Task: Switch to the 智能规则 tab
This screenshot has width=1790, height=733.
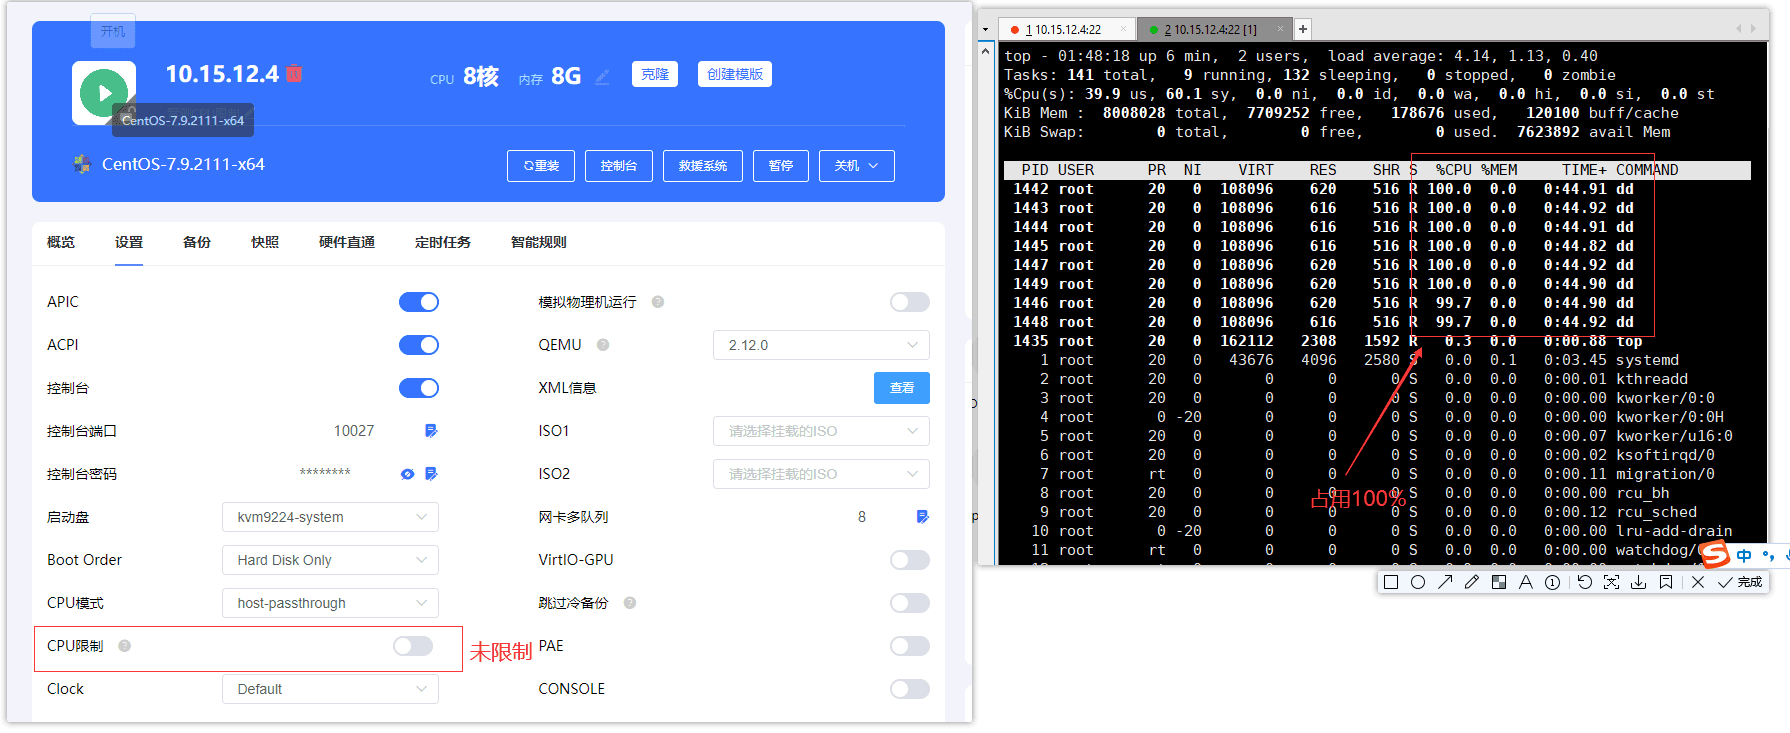Action: click(539, 242)
